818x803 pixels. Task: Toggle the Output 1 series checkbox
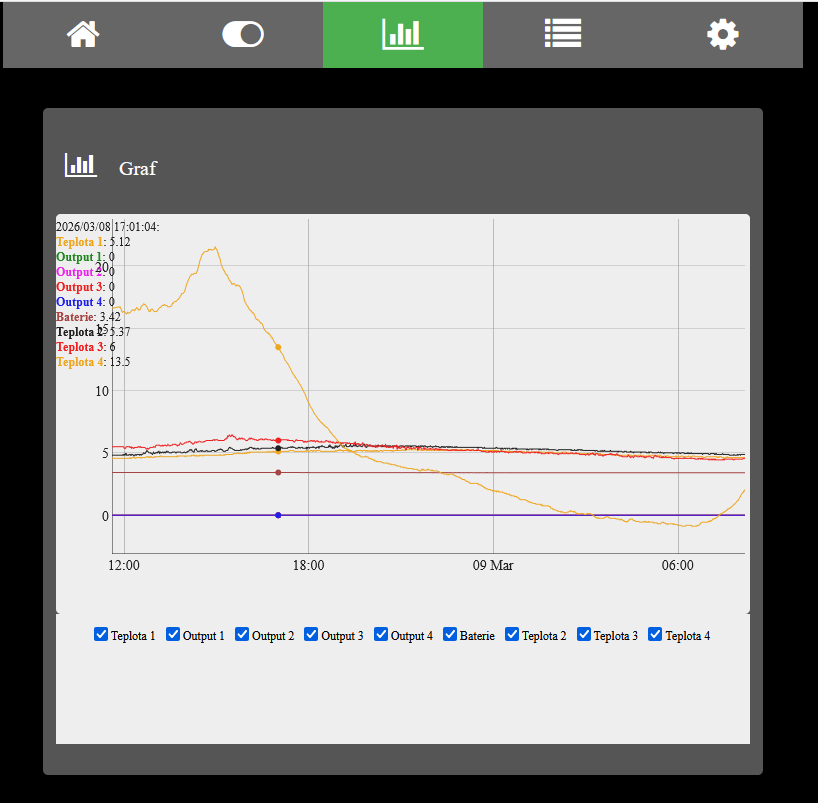point(173,634)
